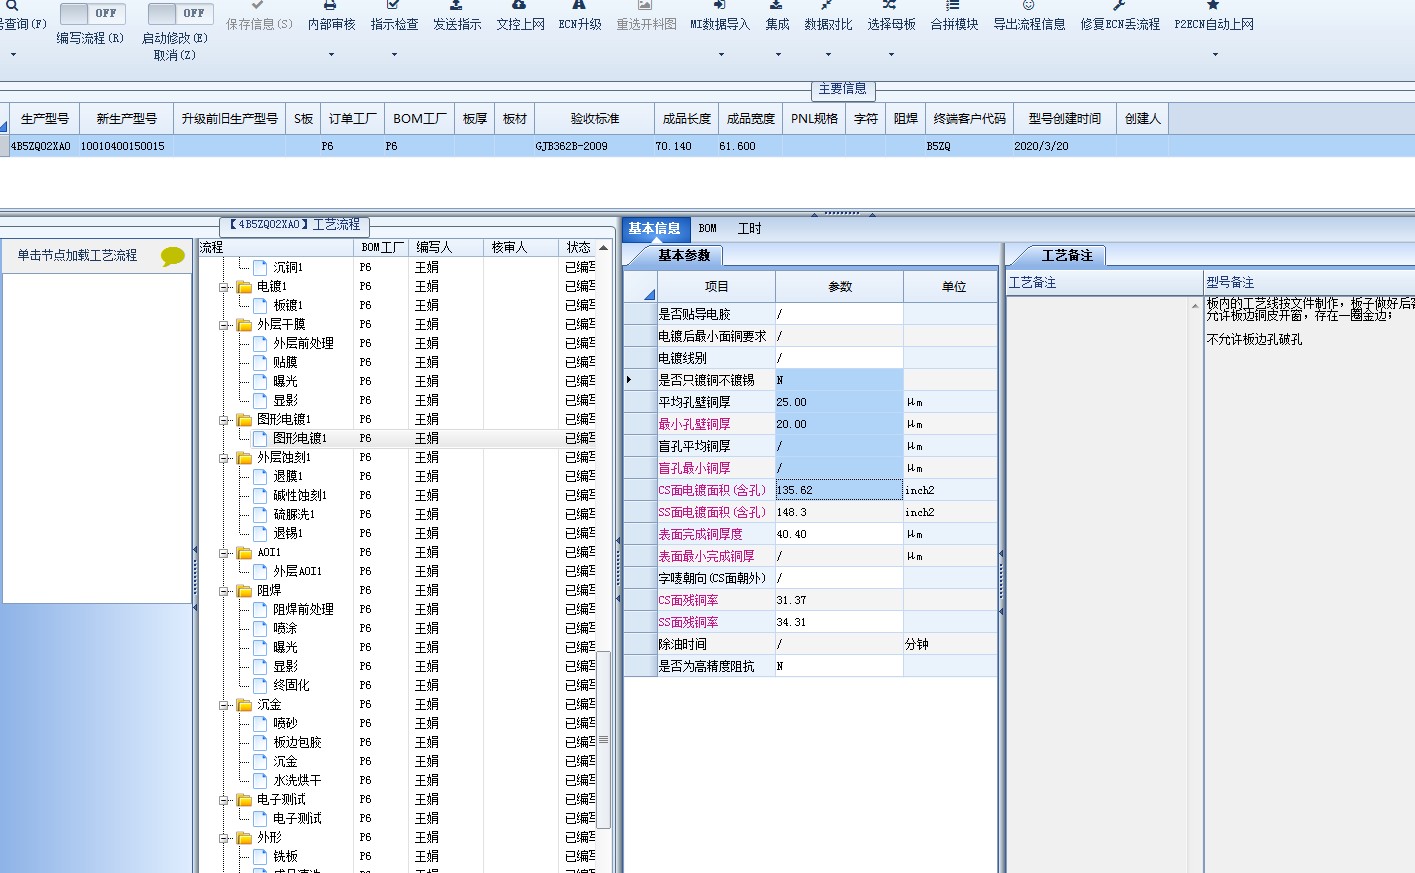
Task: Click the 平均孔壁铜厚 value 25.00
Action: pos(839,402)
